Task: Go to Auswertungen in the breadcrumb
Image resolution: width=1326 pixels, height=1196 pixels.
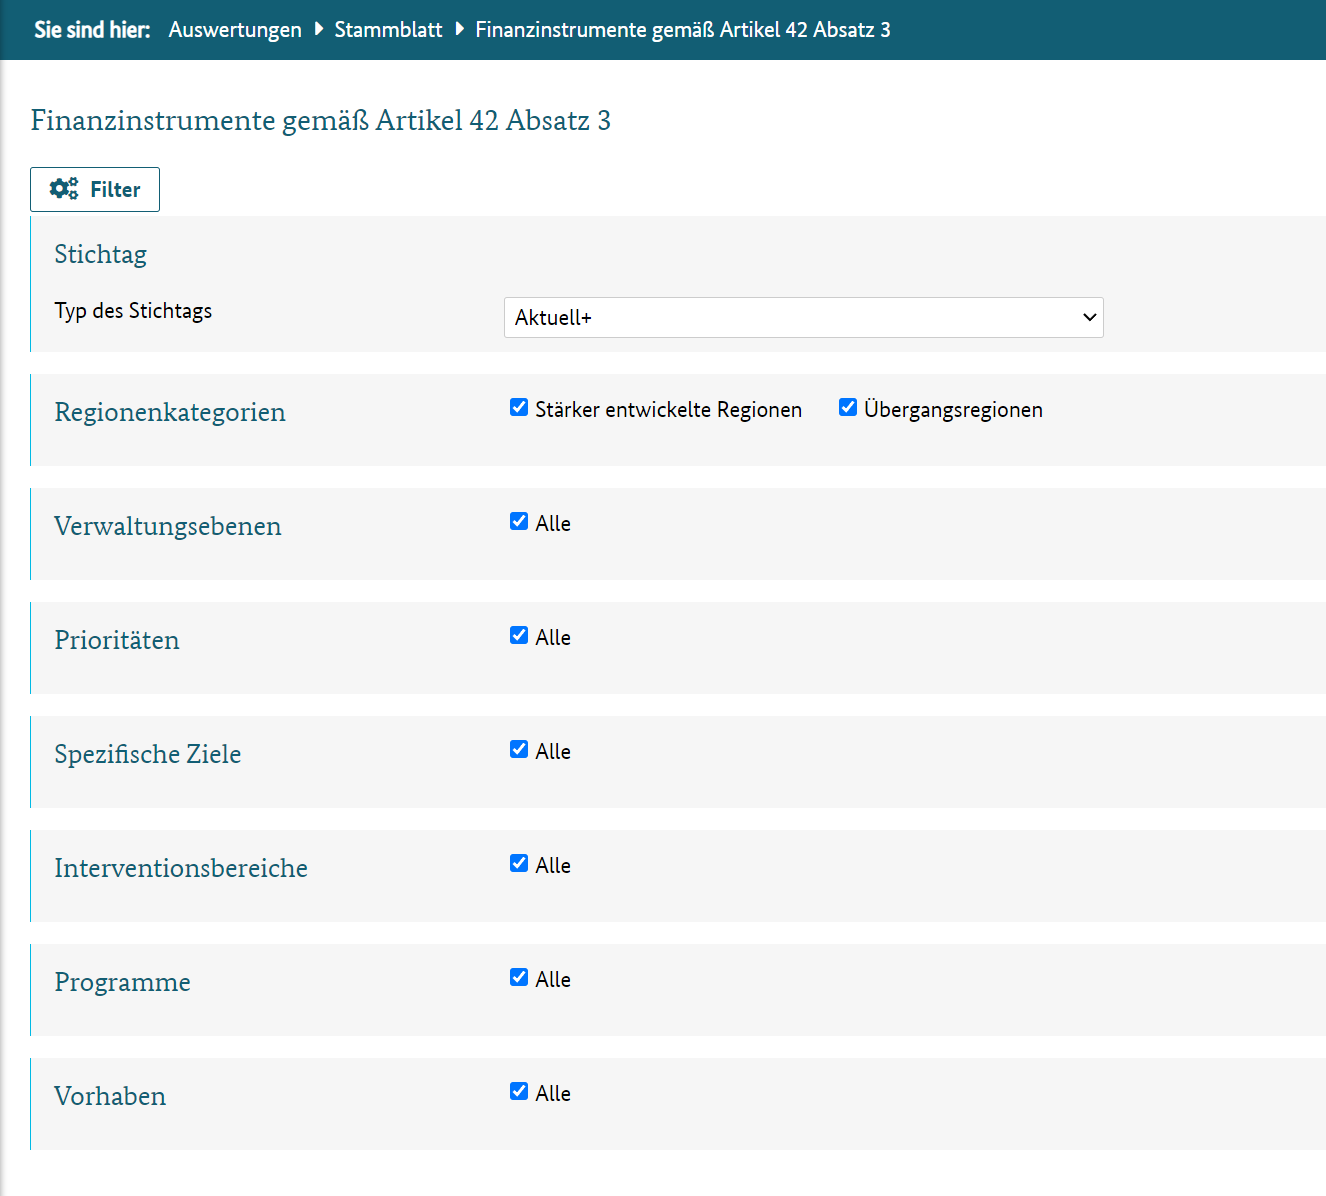Action: 235,30
